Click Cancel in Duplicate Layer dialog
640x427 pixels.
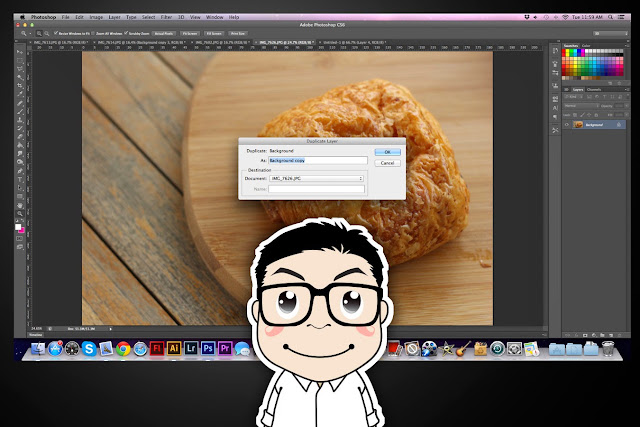pyautogui.click(x=387, y=163)
